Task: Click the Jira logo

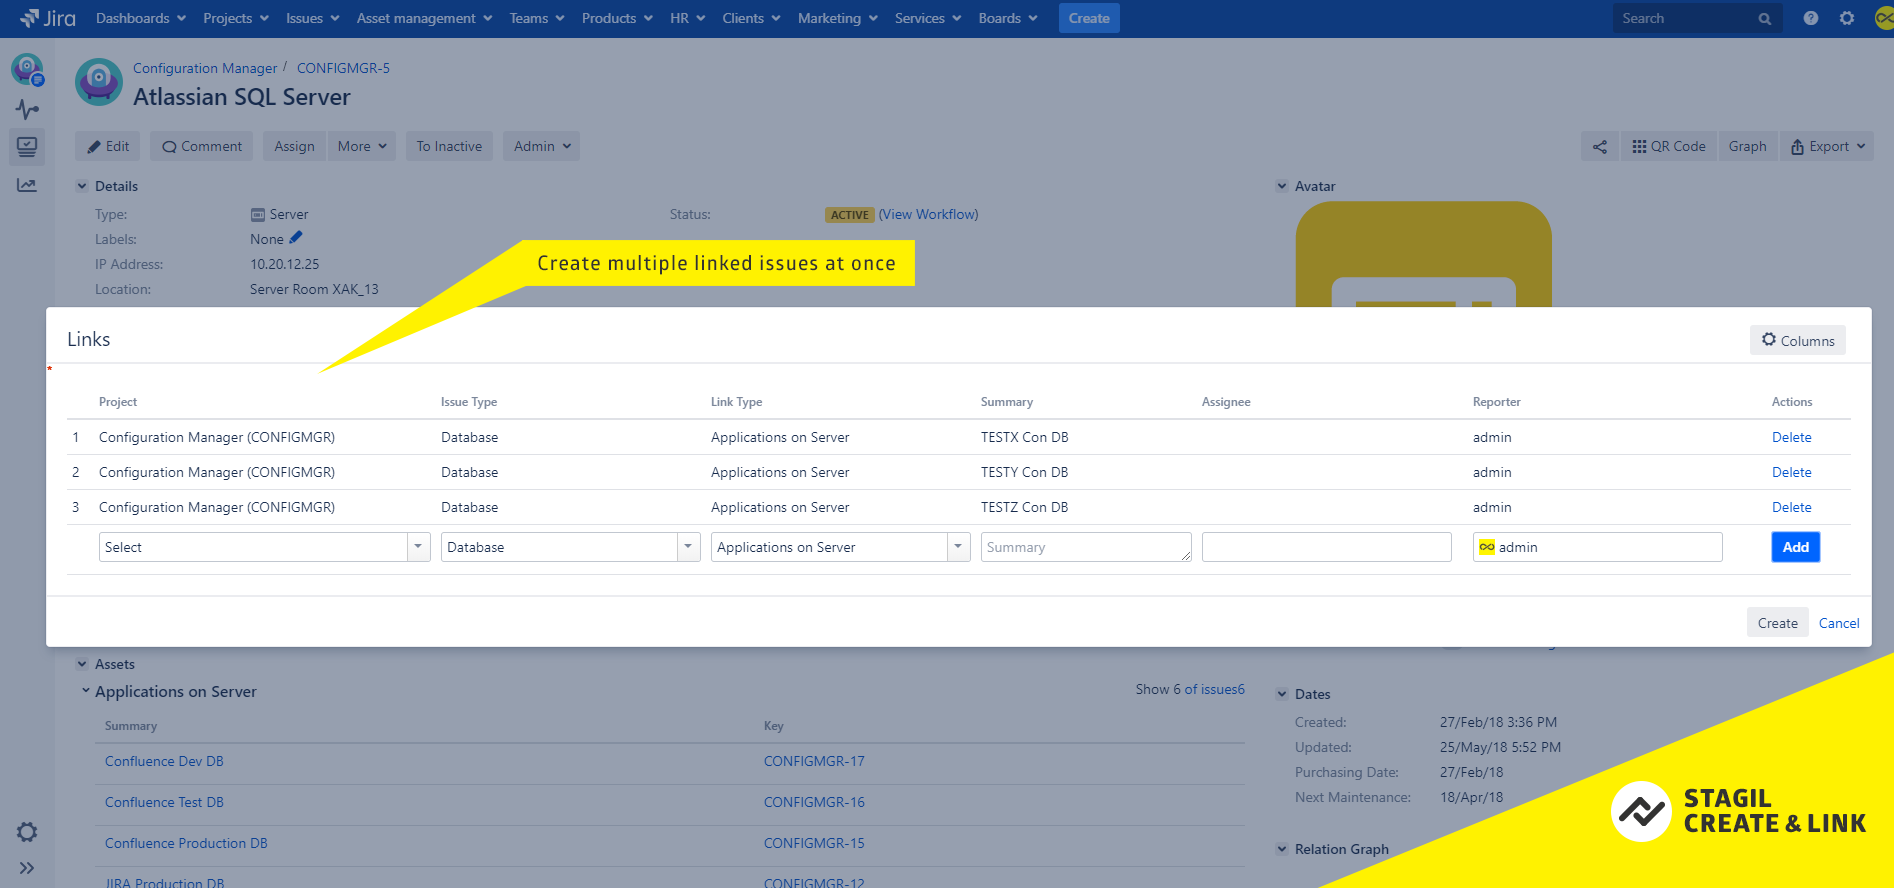Action: click(x=47, y=18)
